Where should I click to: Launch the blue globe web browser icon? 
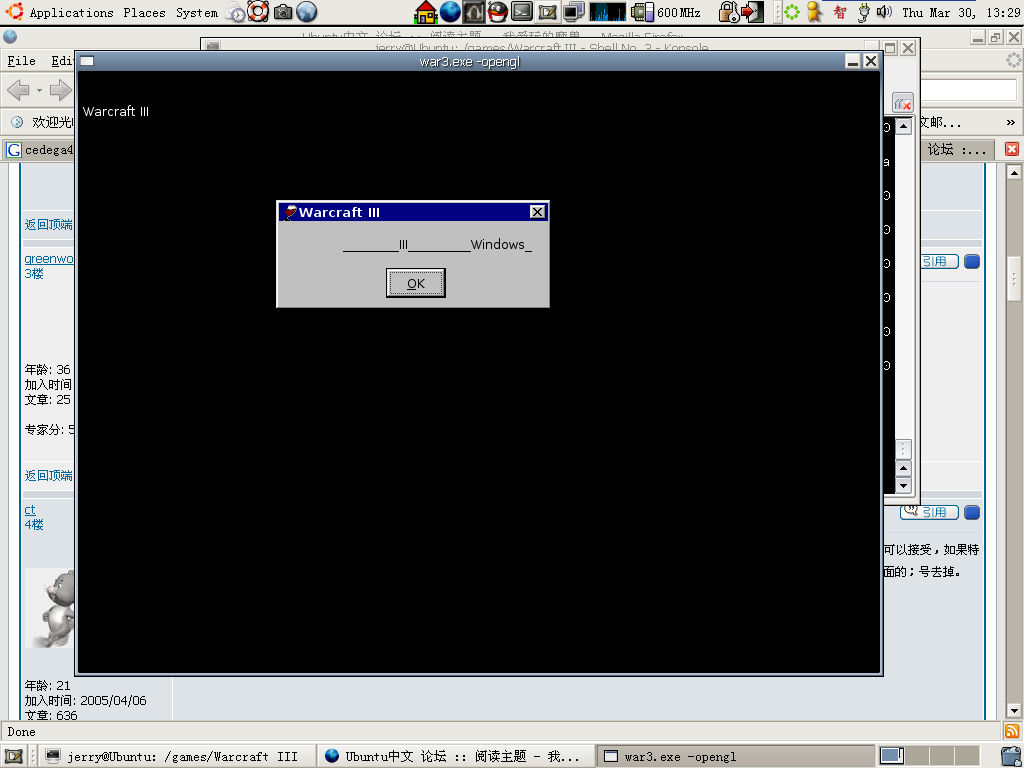pos(450,12)
